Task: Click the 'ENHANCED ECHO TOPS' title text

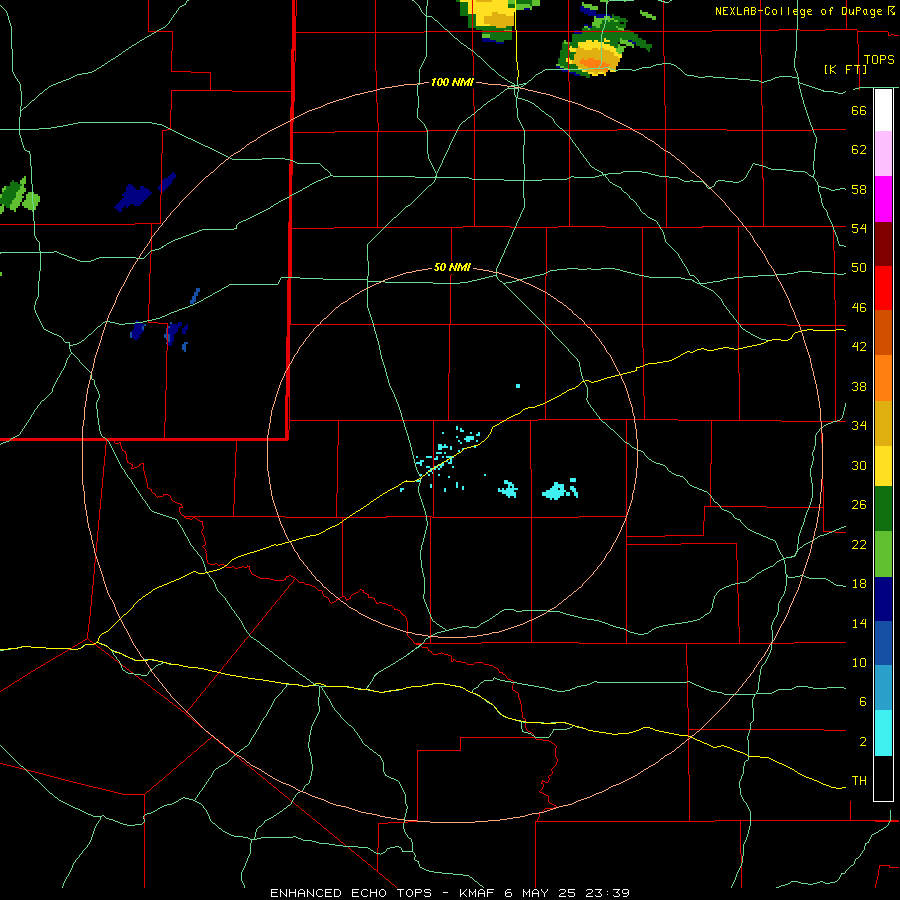Action: [351, 893]
